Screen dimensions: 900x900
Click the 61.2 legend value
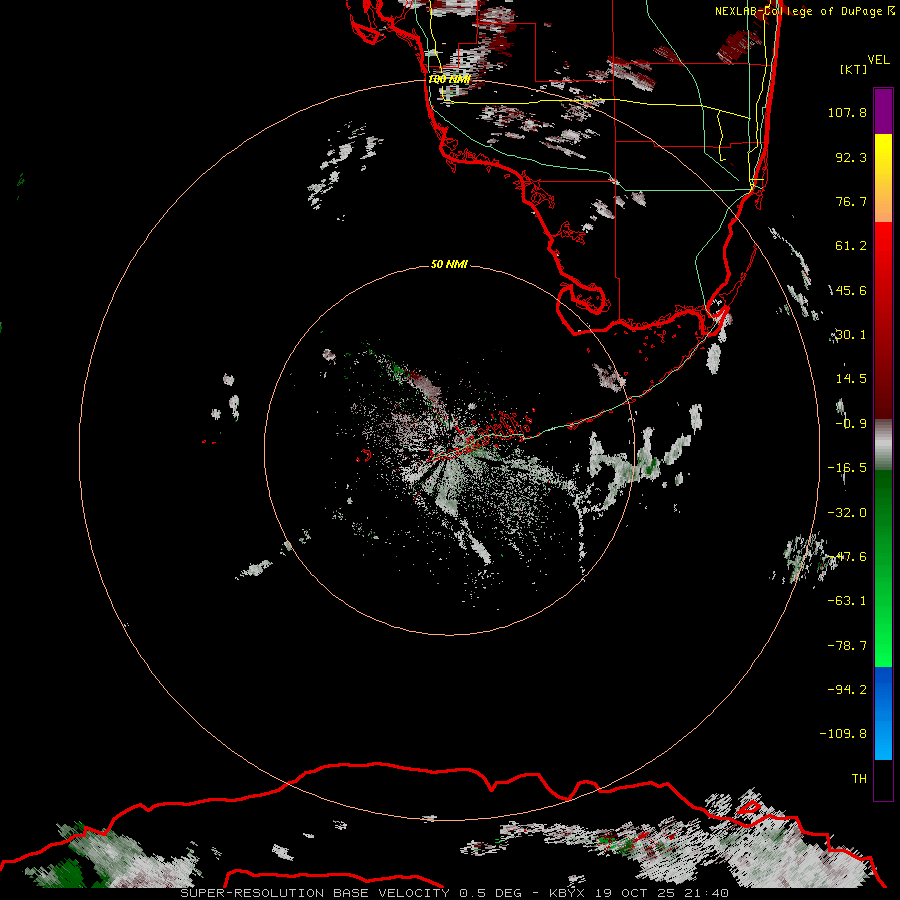(851, 246)
